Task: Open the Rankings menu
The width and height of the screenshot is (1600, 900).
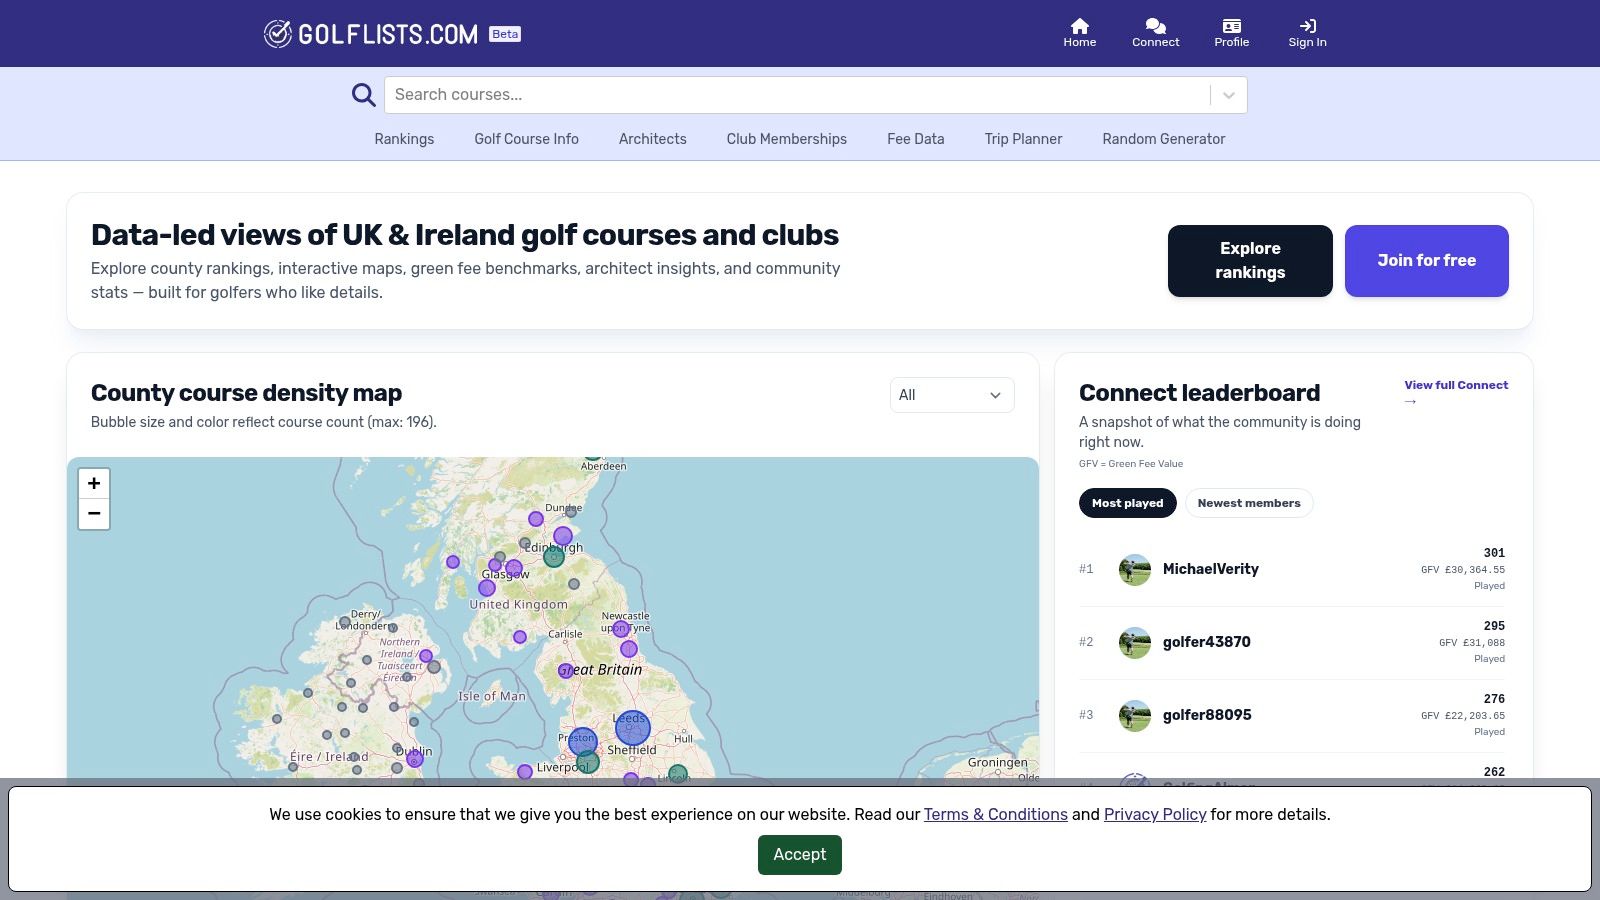Action: click(404, 139)
